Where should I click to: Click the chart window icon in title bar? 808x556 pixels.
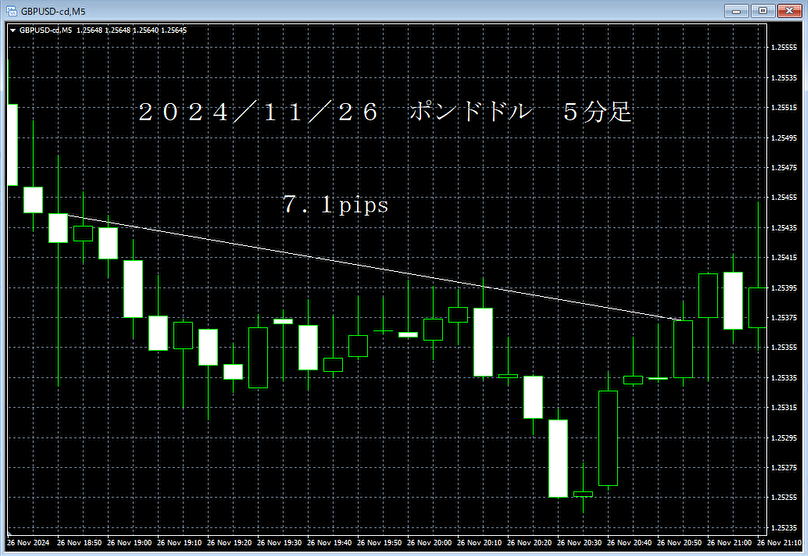coord(11,11)
